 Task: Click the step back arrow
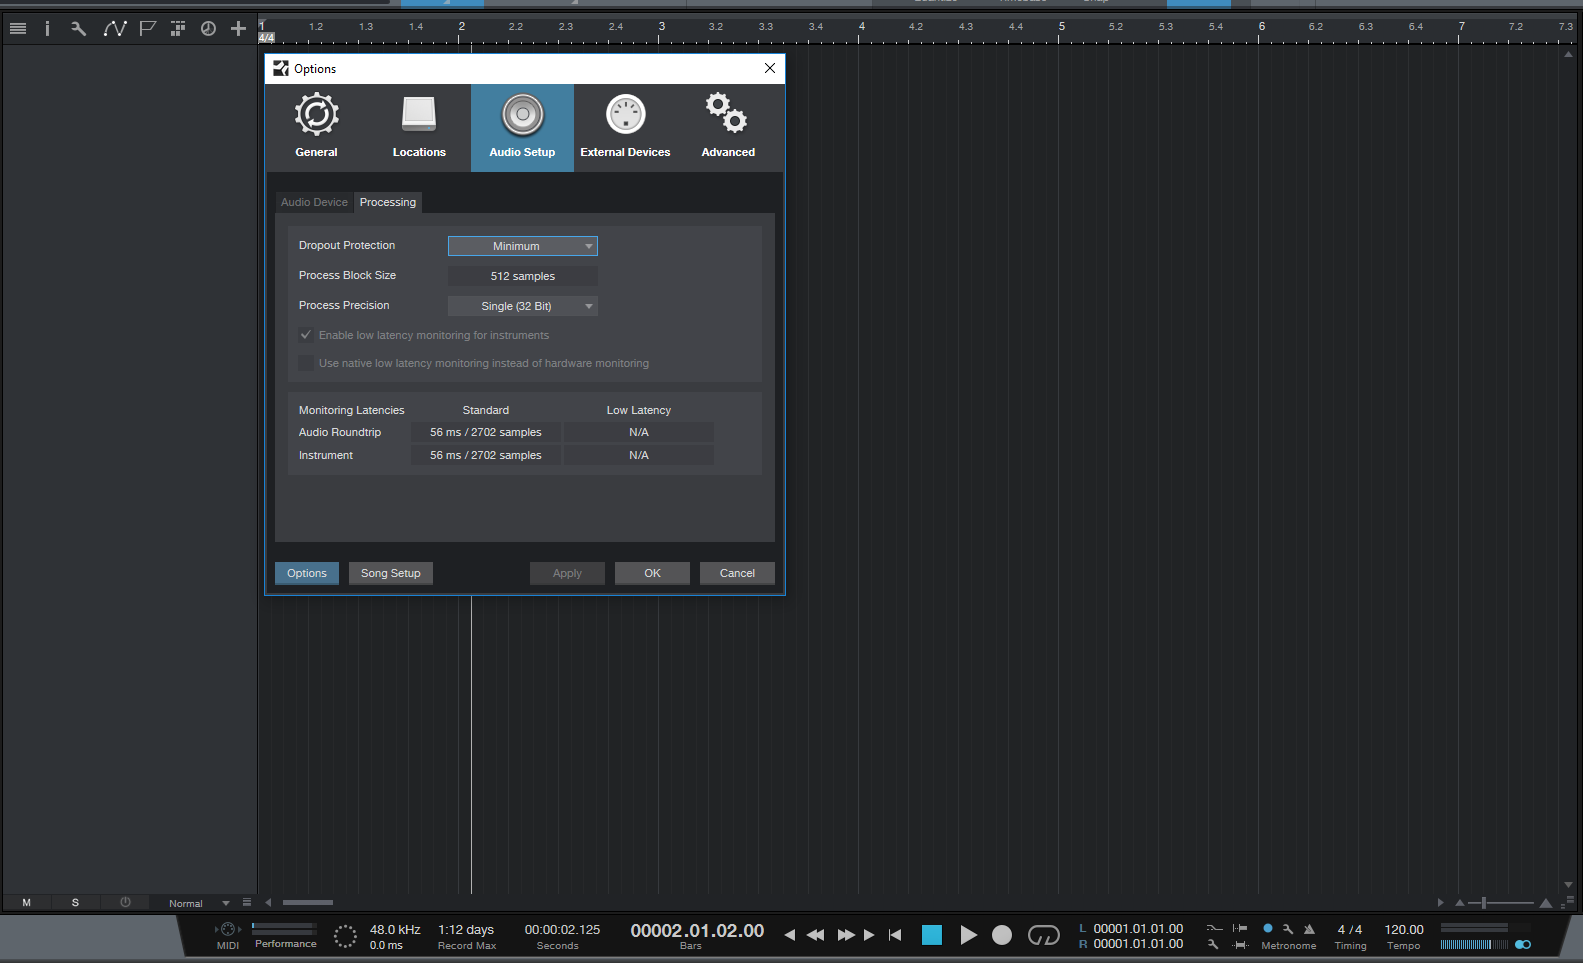[790, 935]
